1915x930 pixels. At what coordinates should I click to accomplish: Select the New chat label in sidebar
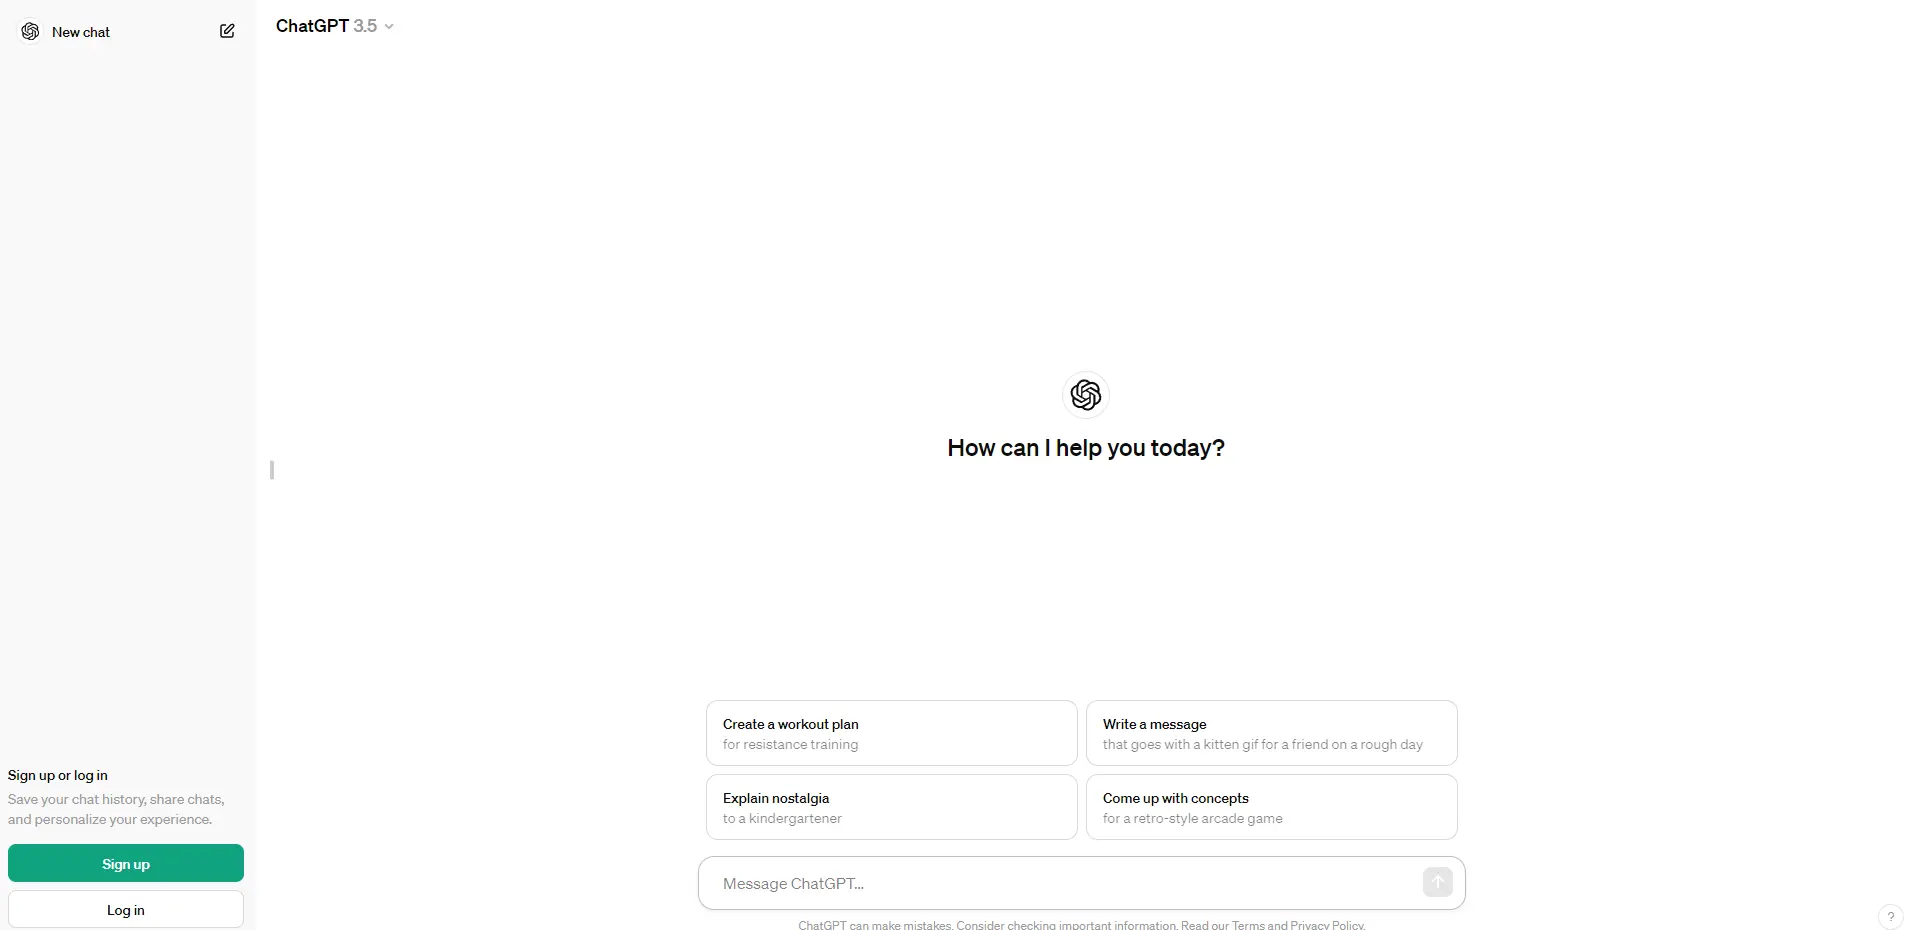tap(81, 32)
